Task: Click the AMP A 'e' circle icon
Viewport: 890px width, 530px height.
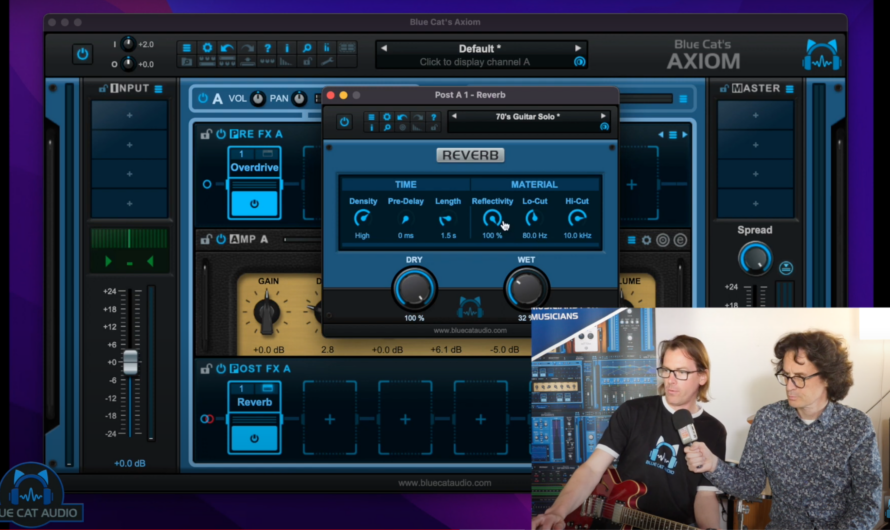Action: [x=681, y=241]
